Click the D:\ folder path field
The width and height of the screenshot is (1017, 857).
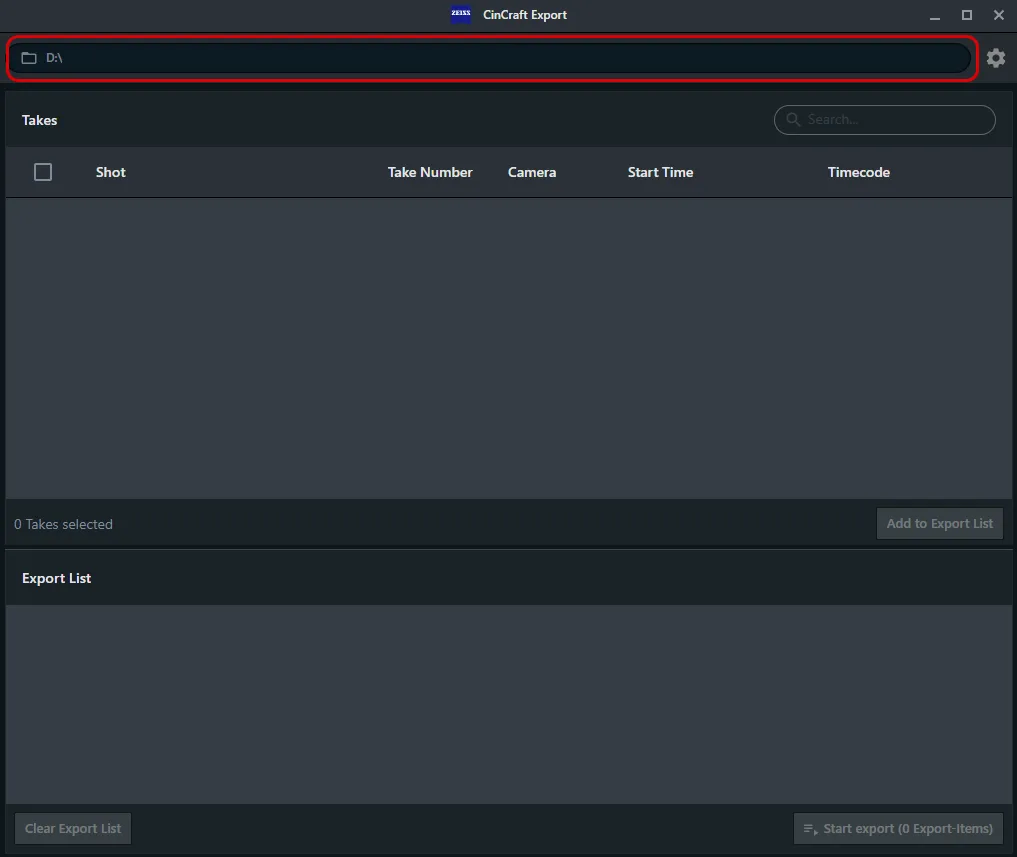click(x=490, y=58)
